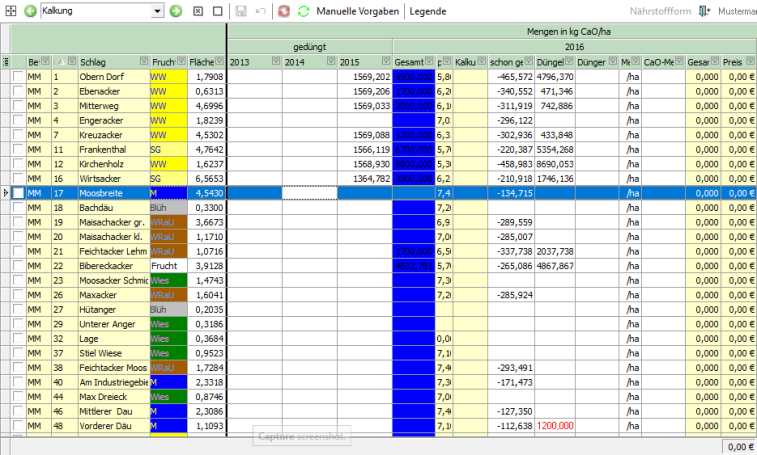Open the Kalkung combo box dropdown arrow
The width and height of the screenshot is (757, 455).
click(157, 11)
